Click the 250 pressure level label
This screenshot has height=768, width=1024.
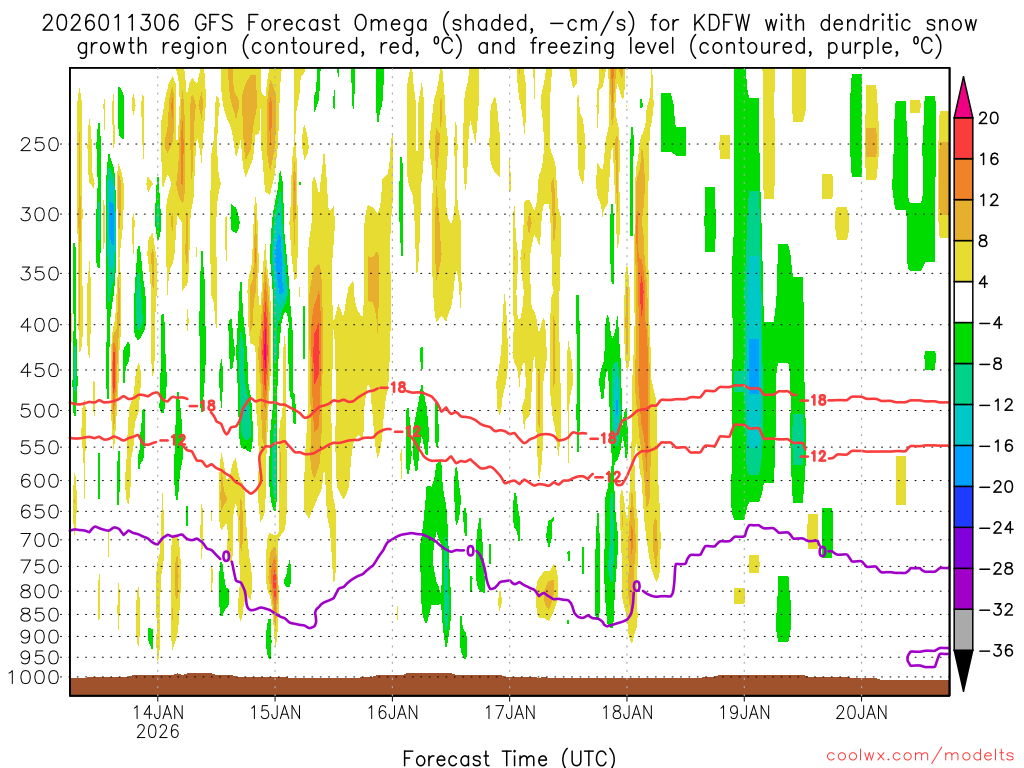click(40, 144)
